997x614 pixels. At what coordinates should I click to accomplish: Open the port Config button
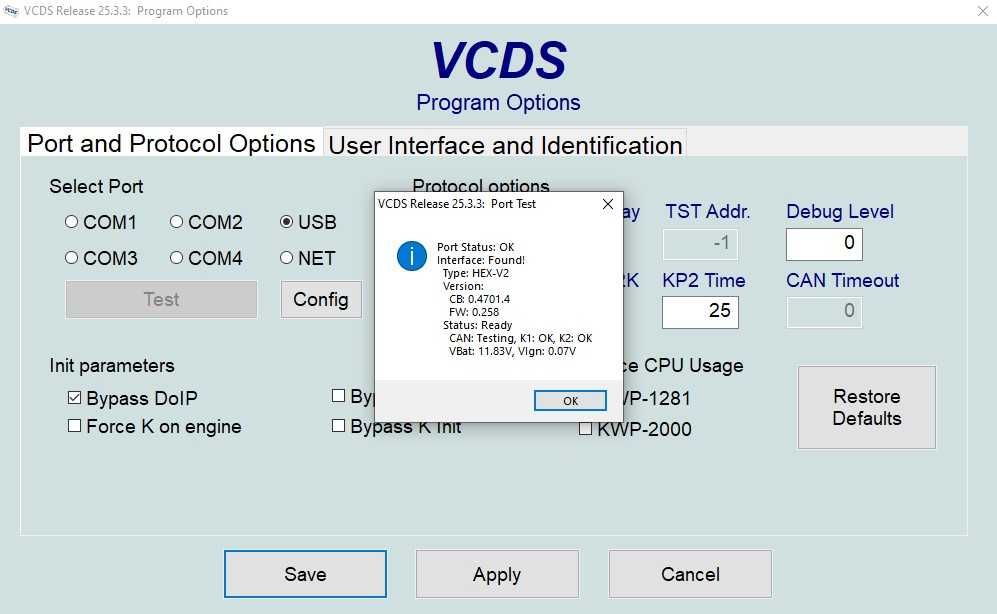pyautogui.click(x=321, y=299)
